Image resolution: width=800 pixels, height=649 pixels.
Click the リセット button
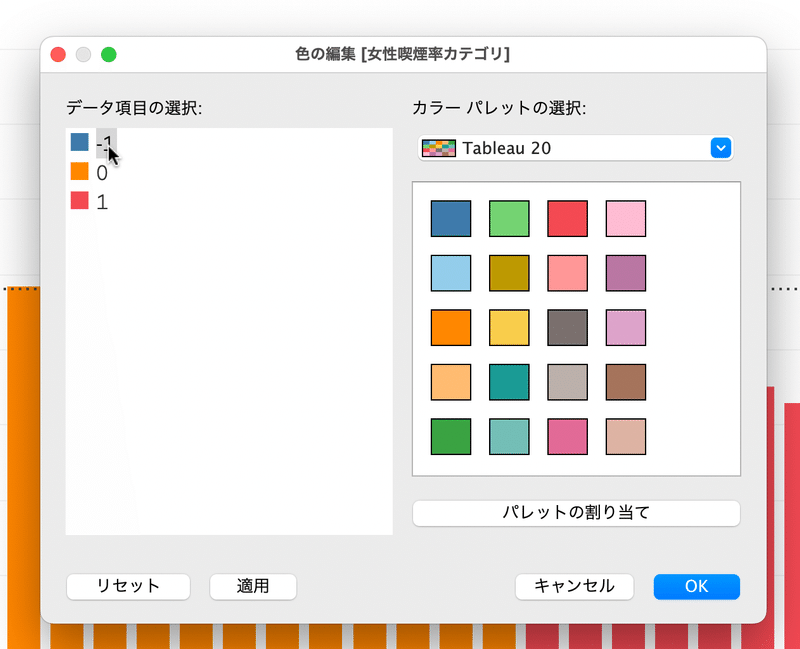(x=129, y=586)
